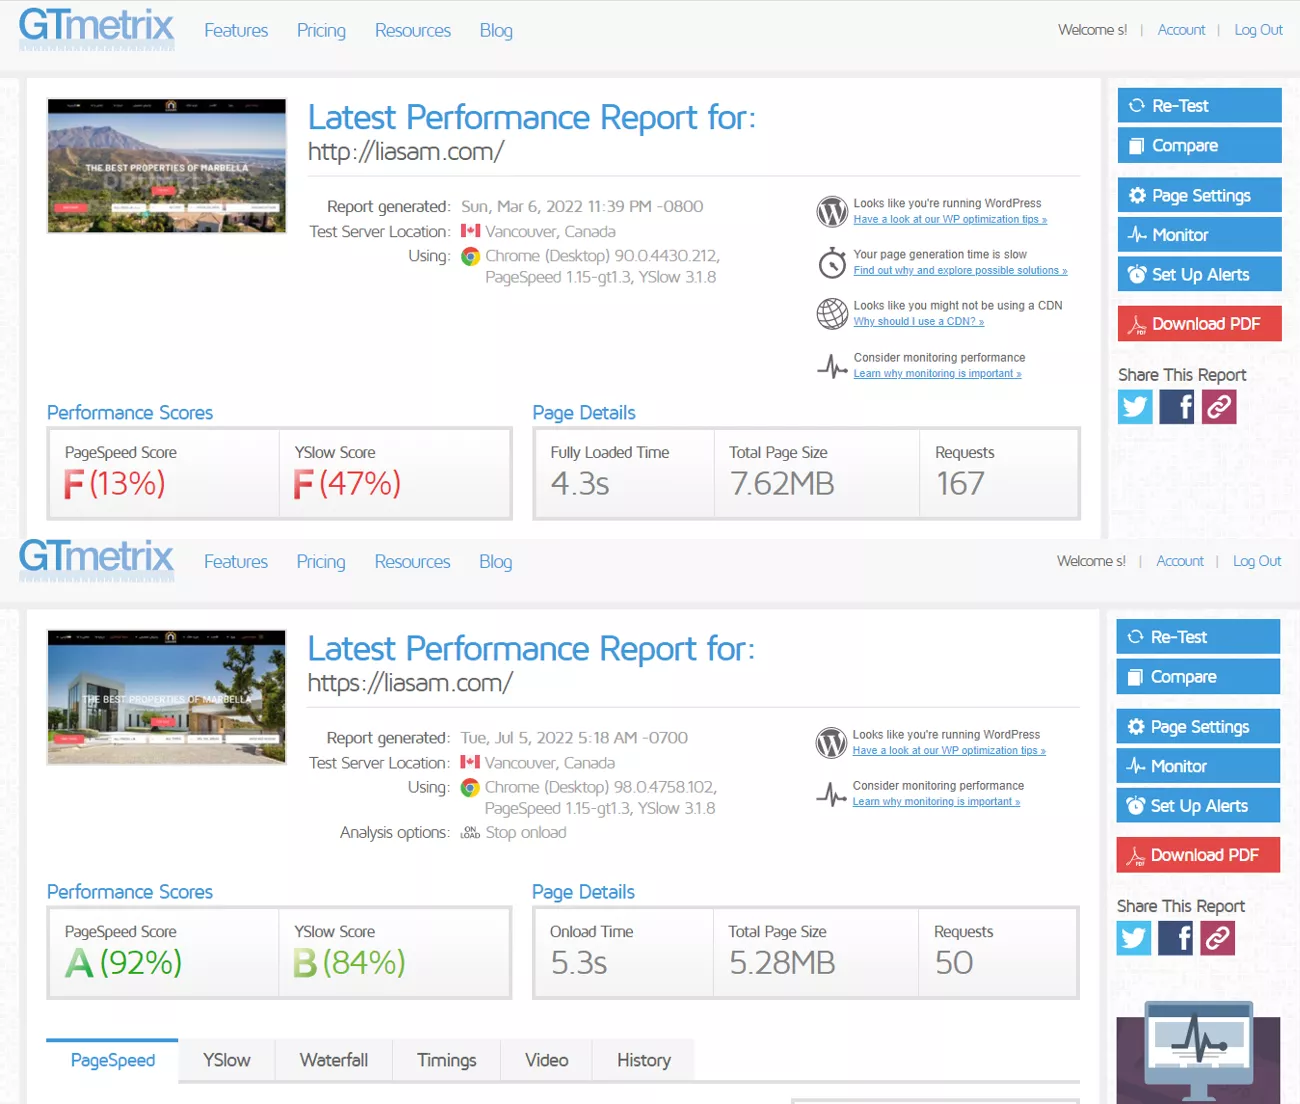The image size is (1300, 1104).
Task: Click the Canada flag icon in the bottom report
Action: click(x=470, y=762)
